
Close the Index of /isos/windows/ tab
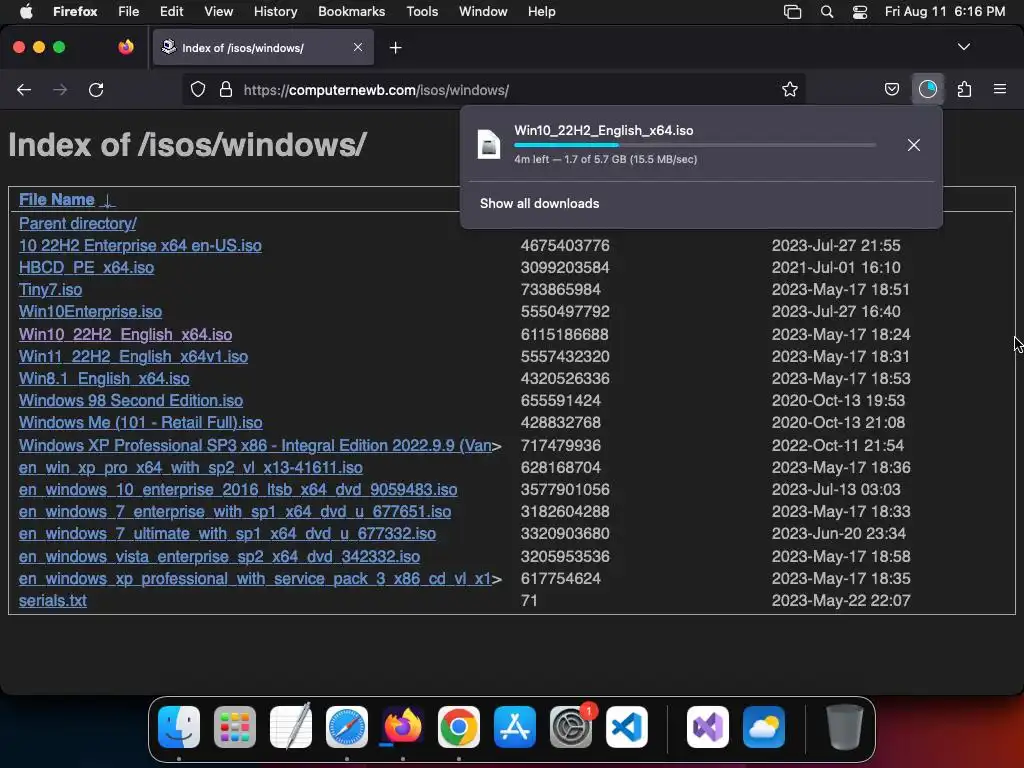(358, 47)
